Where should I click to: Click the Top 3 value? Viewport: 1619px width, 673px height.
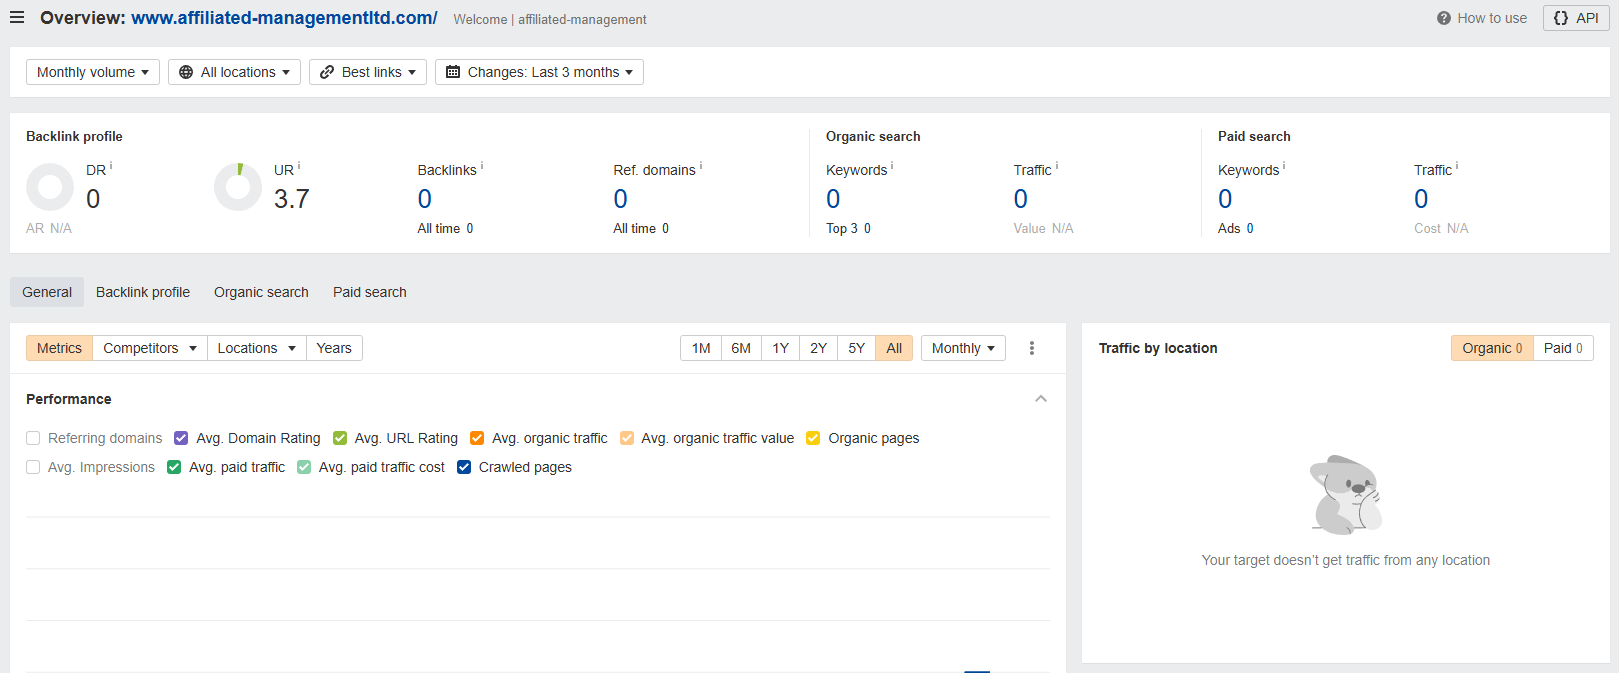867,228
